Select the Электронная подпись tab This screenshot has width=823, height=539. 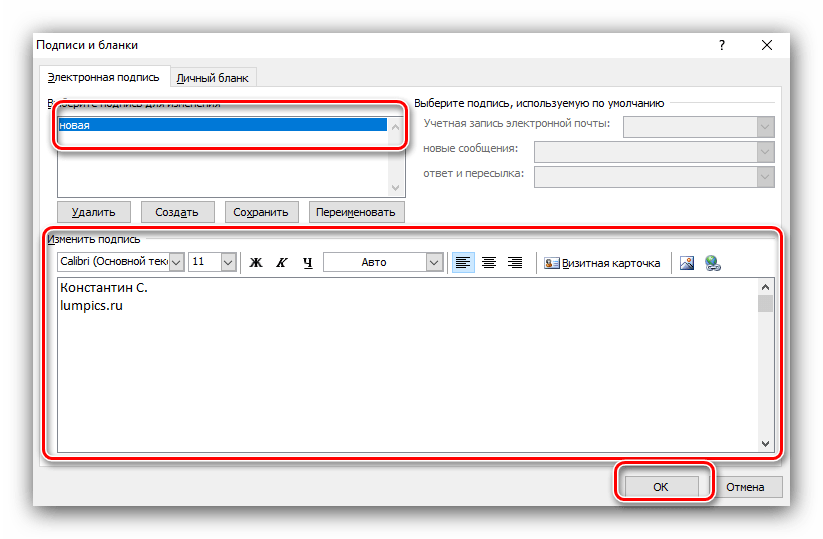(104, 77)
